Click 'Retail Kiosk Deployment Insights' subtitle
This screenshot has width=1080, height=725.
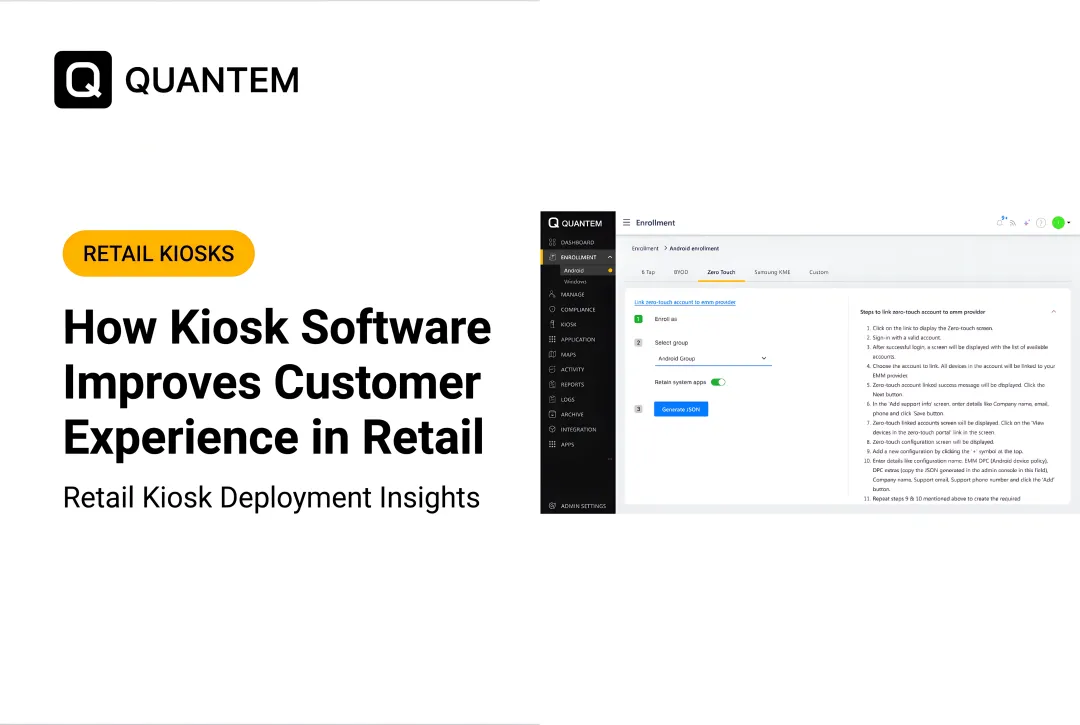coord(271,497)
